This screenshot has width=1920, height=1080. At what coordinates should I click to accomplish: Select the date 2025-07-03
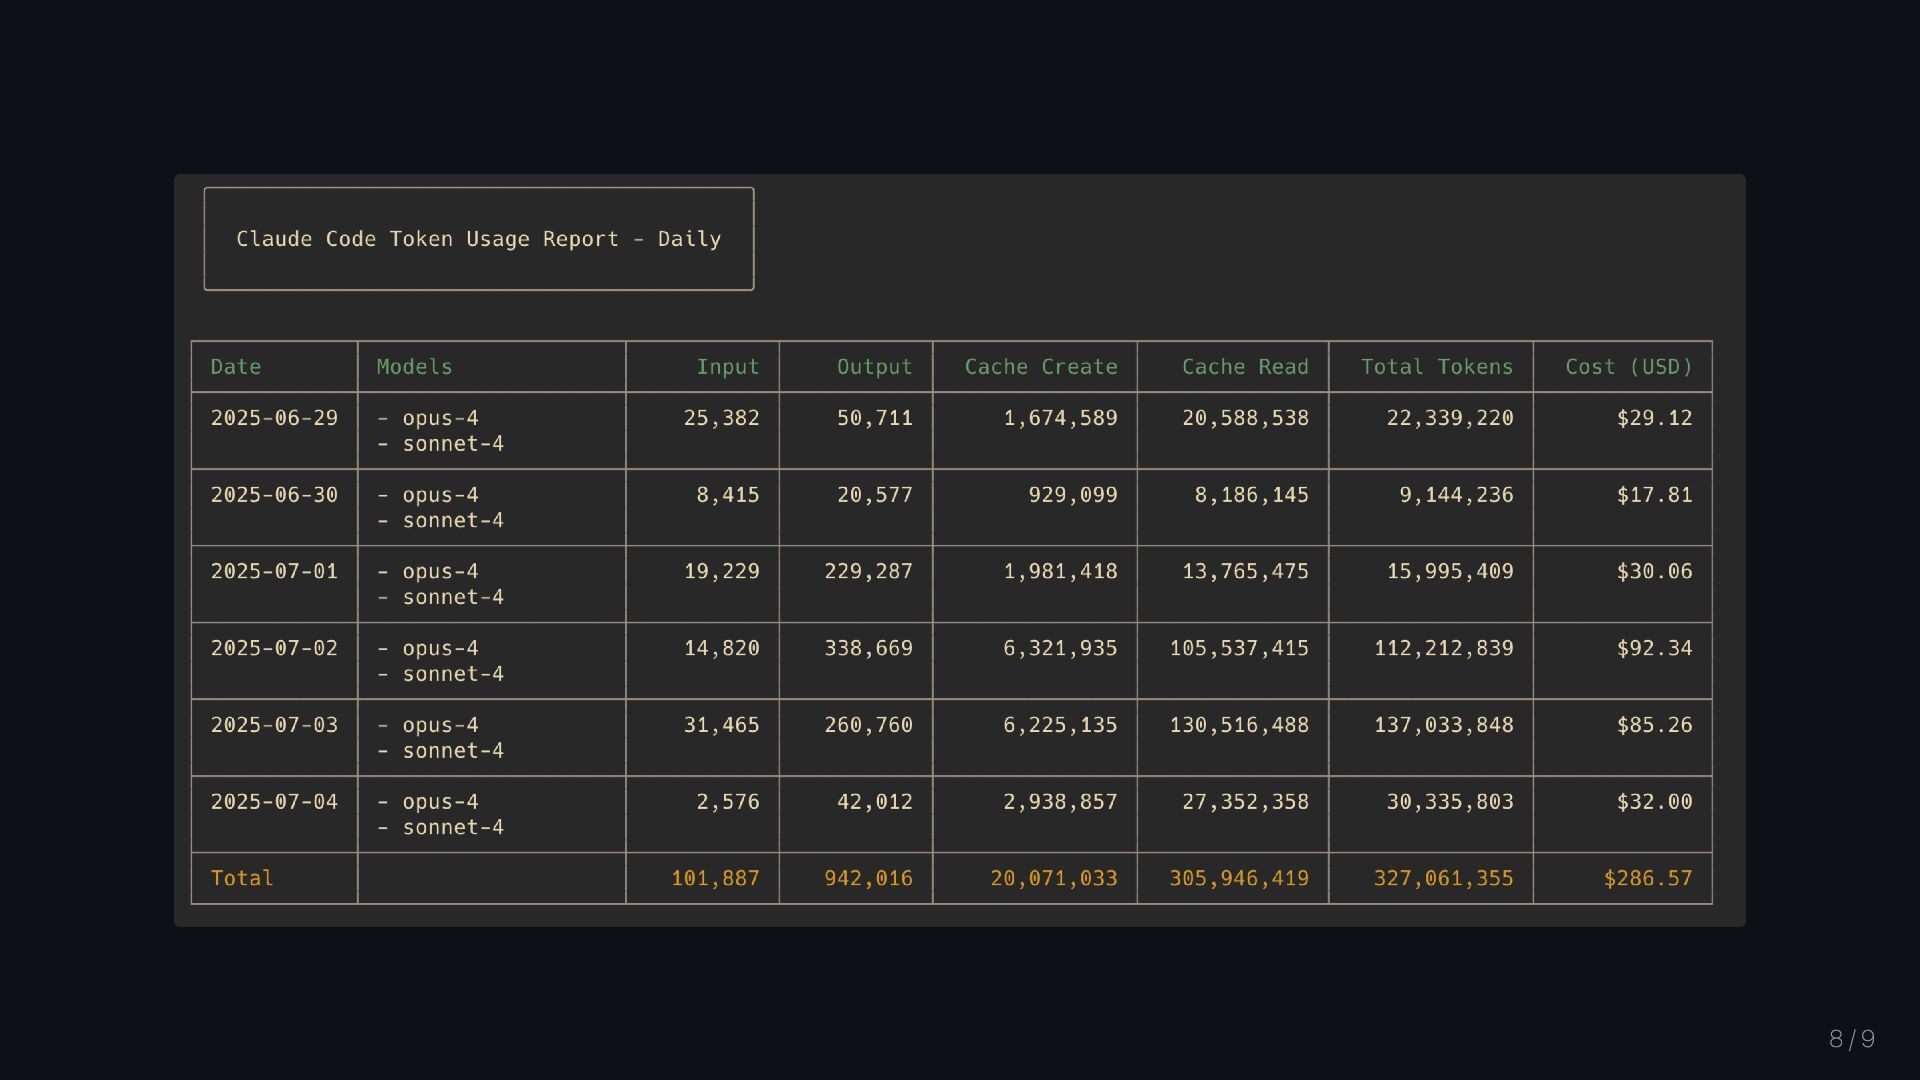[274, 725]
